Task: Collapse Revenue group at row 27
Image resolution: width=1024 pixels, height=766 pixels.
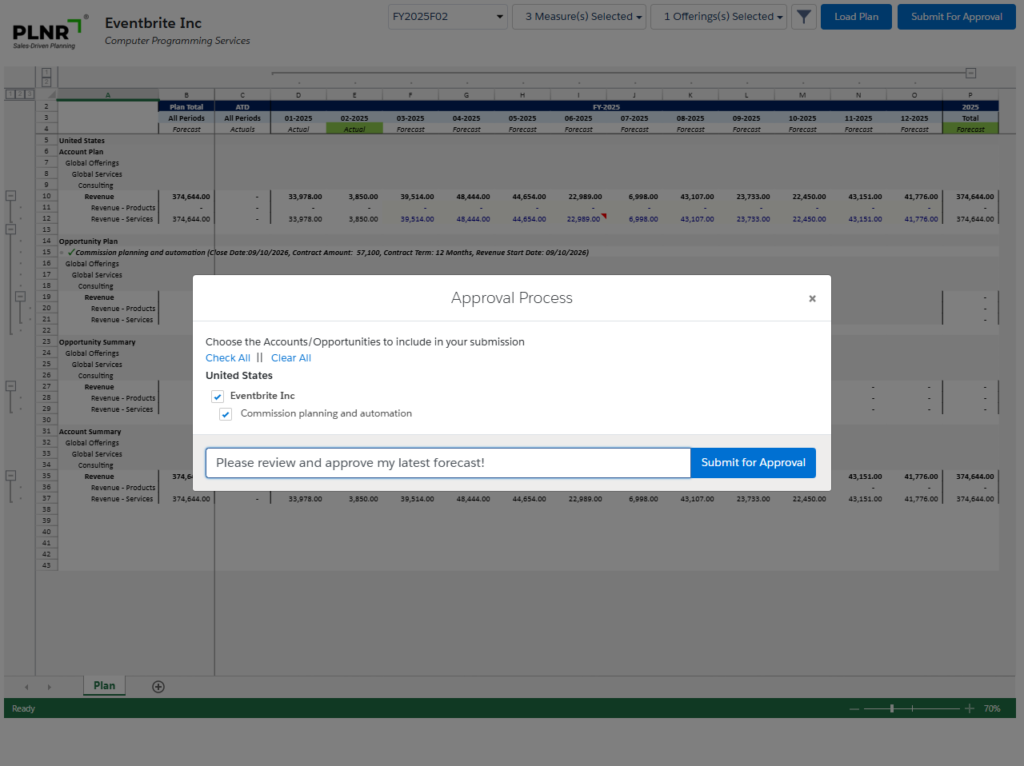Action: tap(11, 386)
